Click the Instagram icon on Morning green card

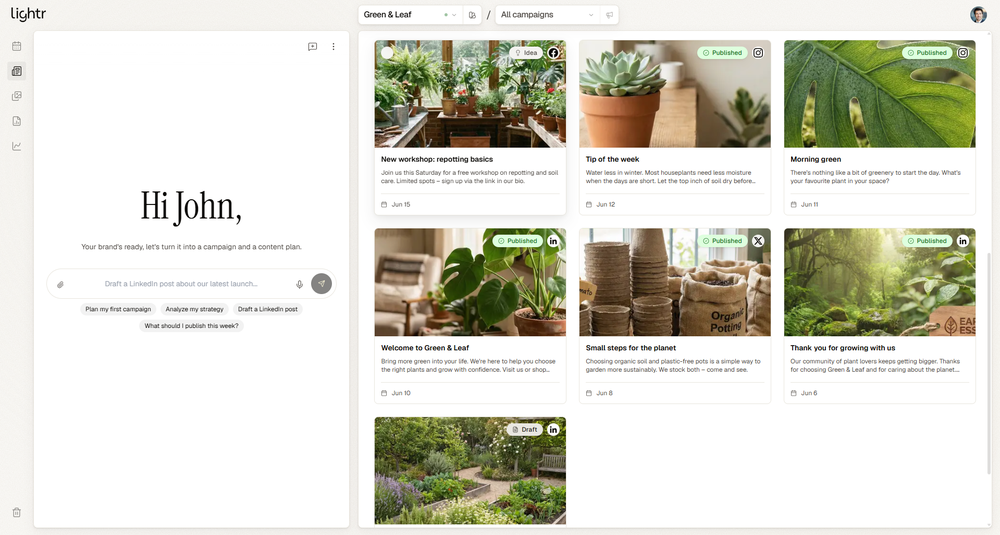pos(963,53)
